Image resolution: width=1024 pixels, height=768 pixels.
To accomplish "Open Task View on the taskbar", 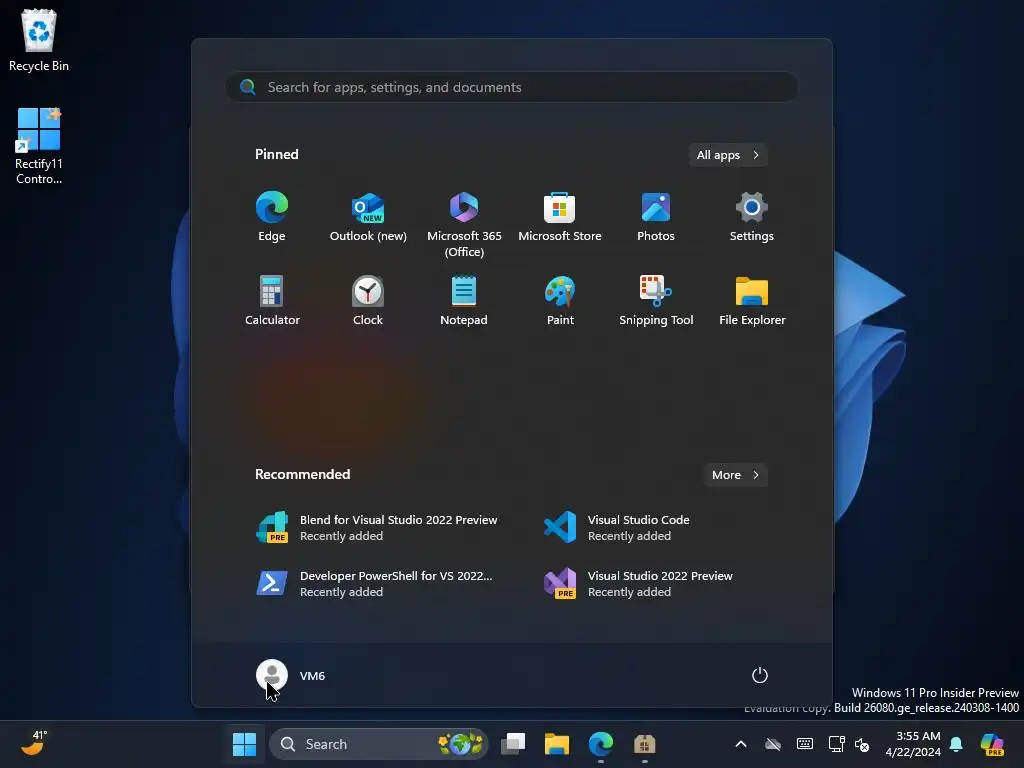I will [x=513, y=744].
